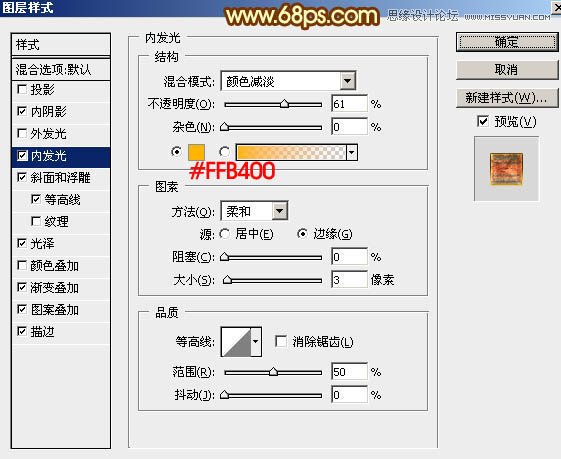Viewport: 561px width, 459px height.
Task: Enable the 投影 drop shadow checkbox
Action: click(22, 89)
